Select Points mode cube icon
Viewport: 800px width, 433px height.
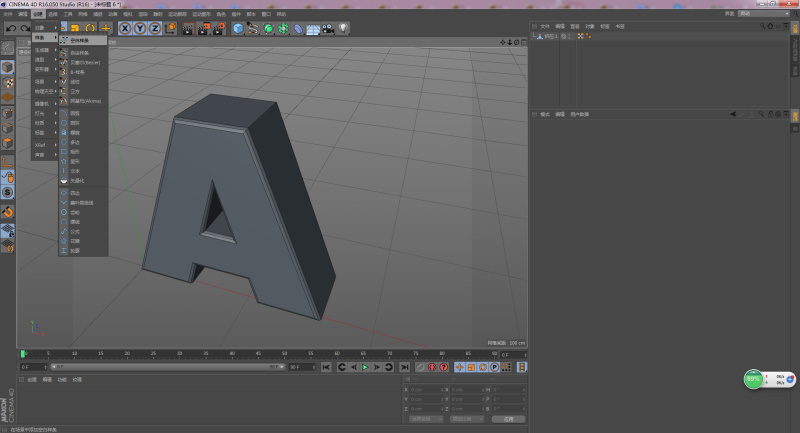(7, 113)
